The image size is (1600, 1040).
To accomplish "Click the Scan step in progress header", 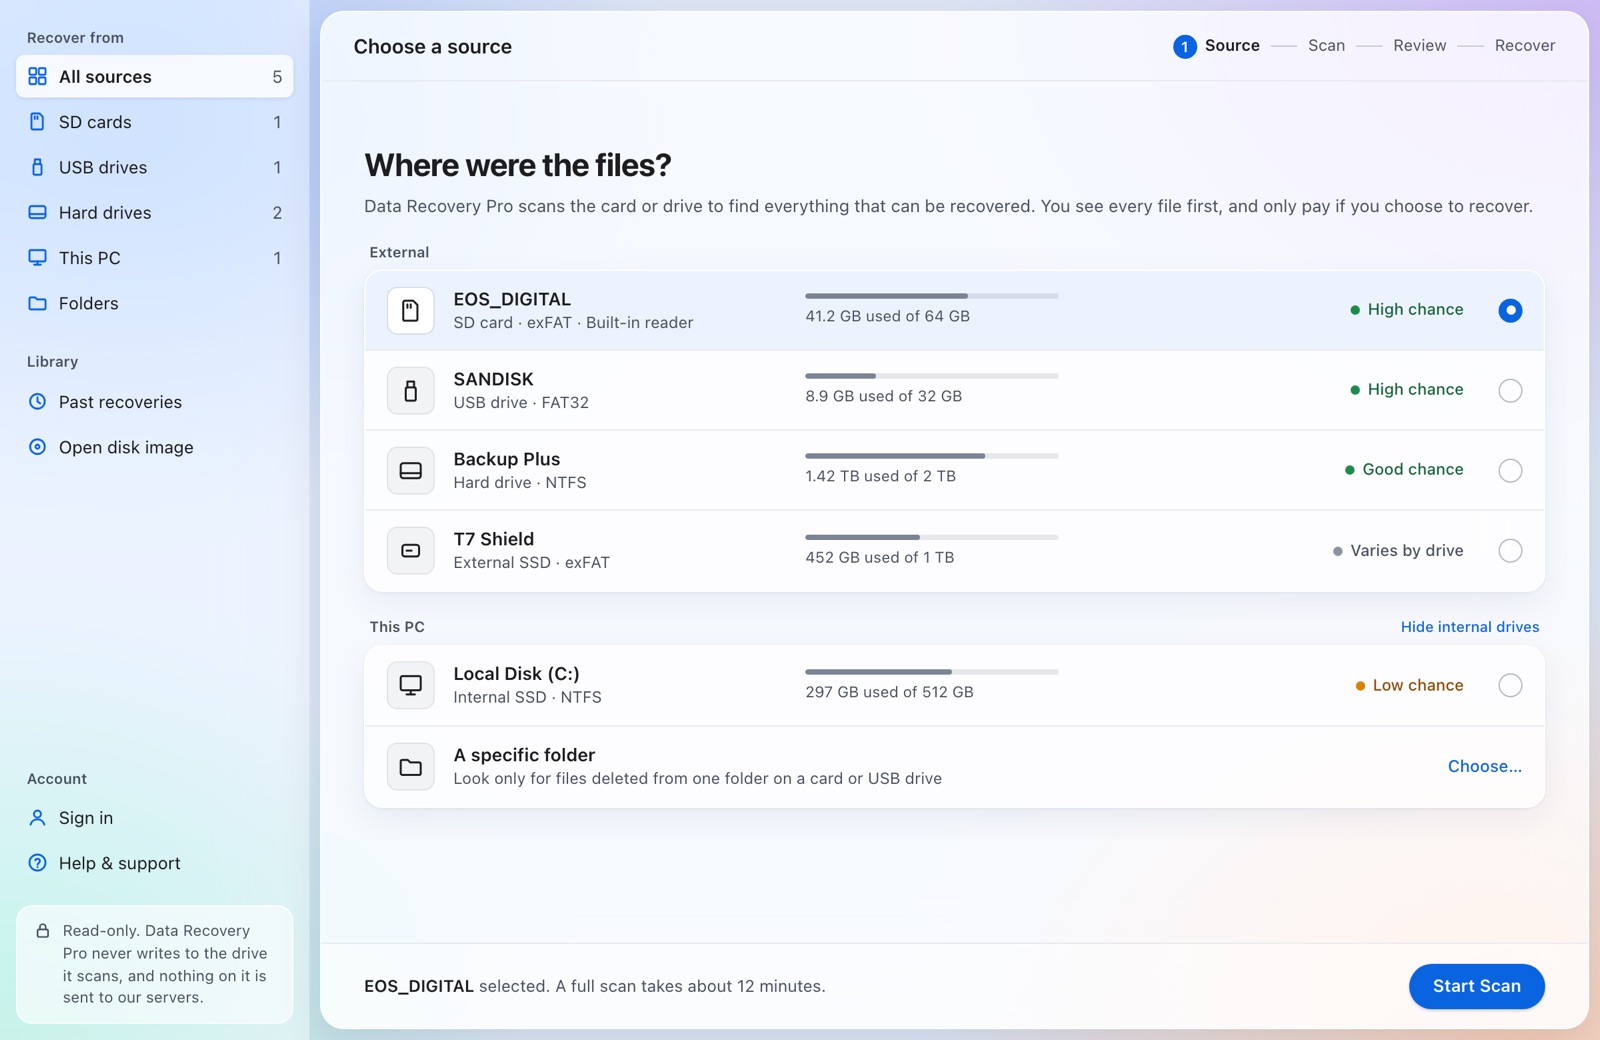I will [x=1326, y=46].
